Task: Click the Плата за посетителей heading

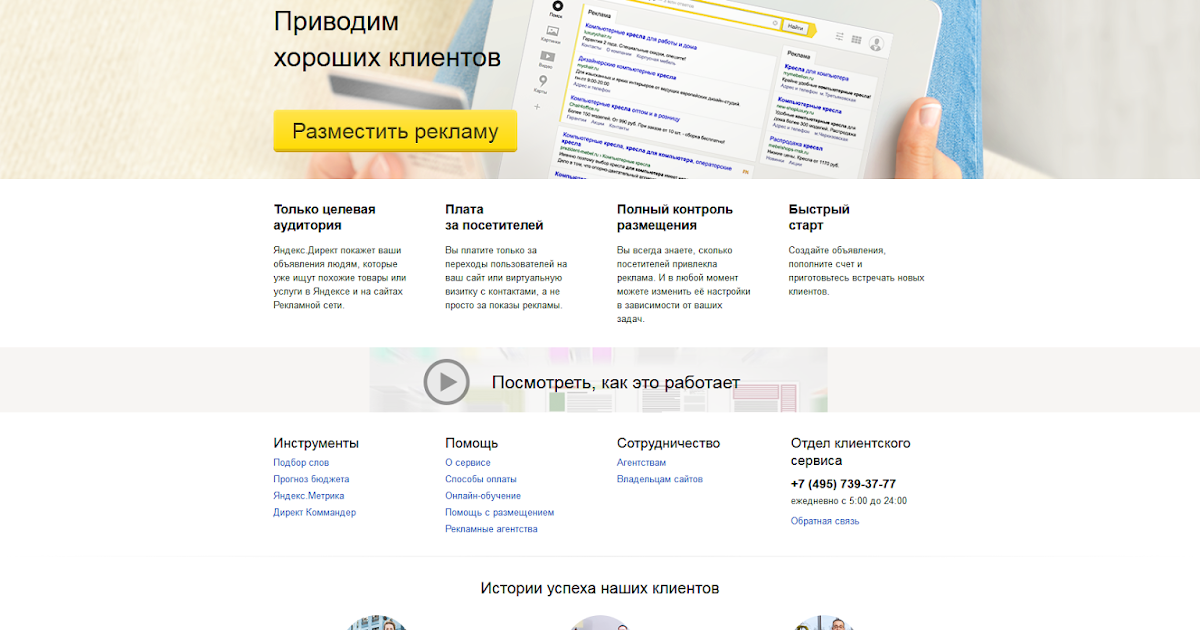Action: click(x=494, y=217)
